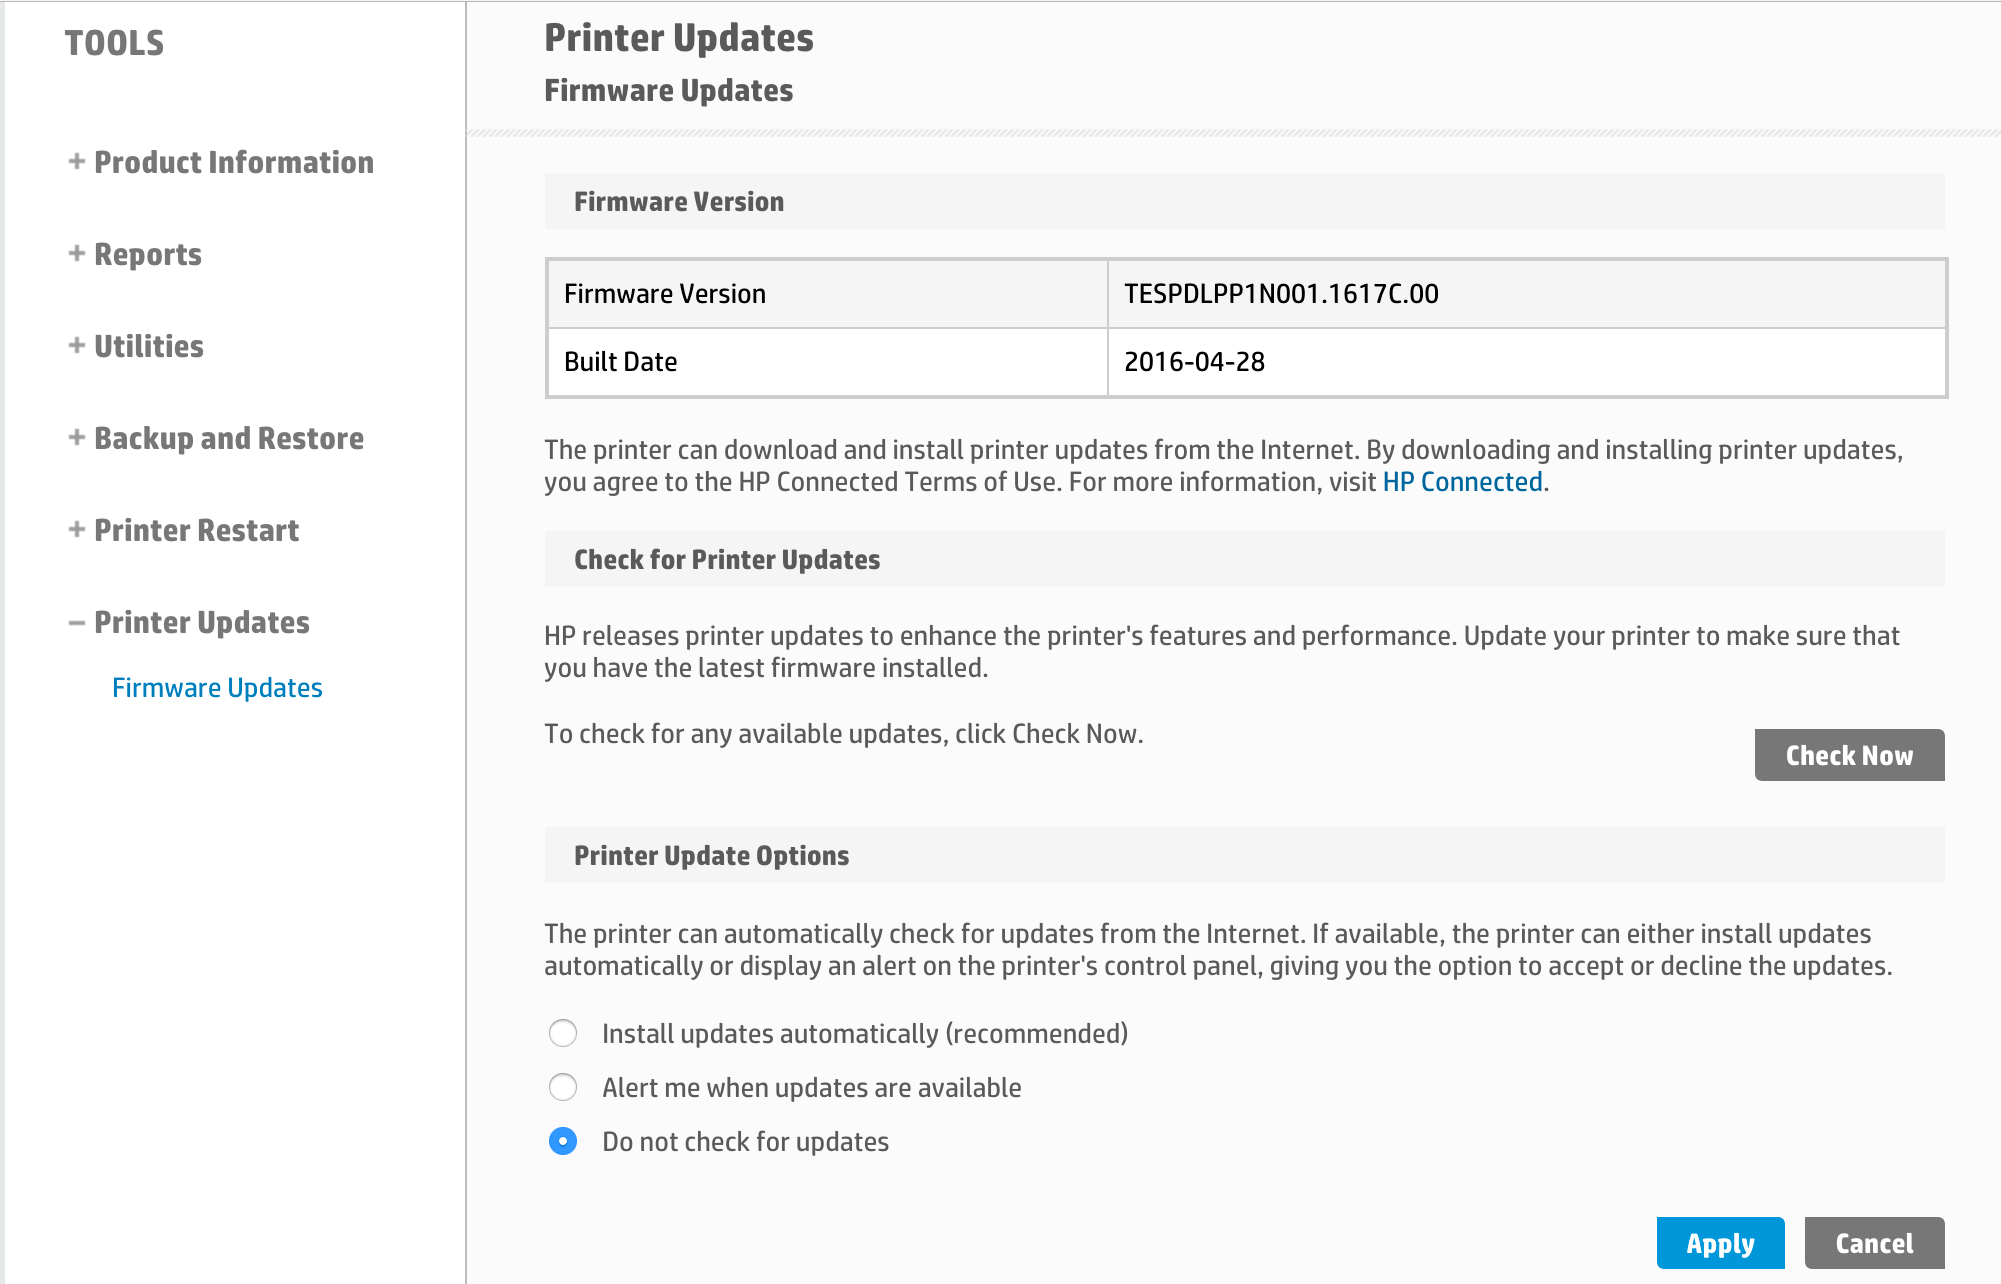Expand the Product Information section

[233, 162]
